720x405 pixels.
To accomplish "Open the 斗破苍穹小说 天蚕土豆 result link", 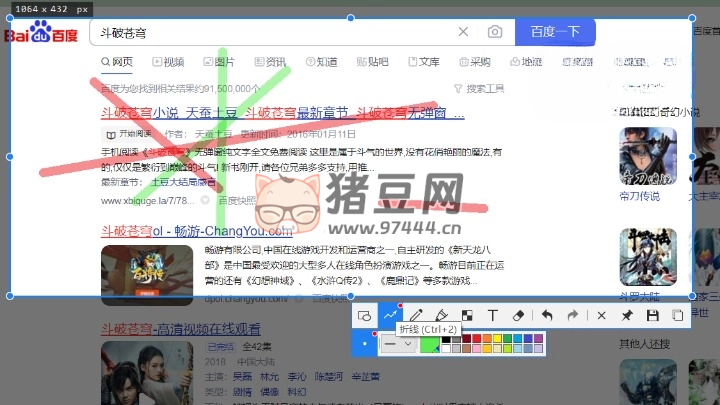I will tap(282, 112).
